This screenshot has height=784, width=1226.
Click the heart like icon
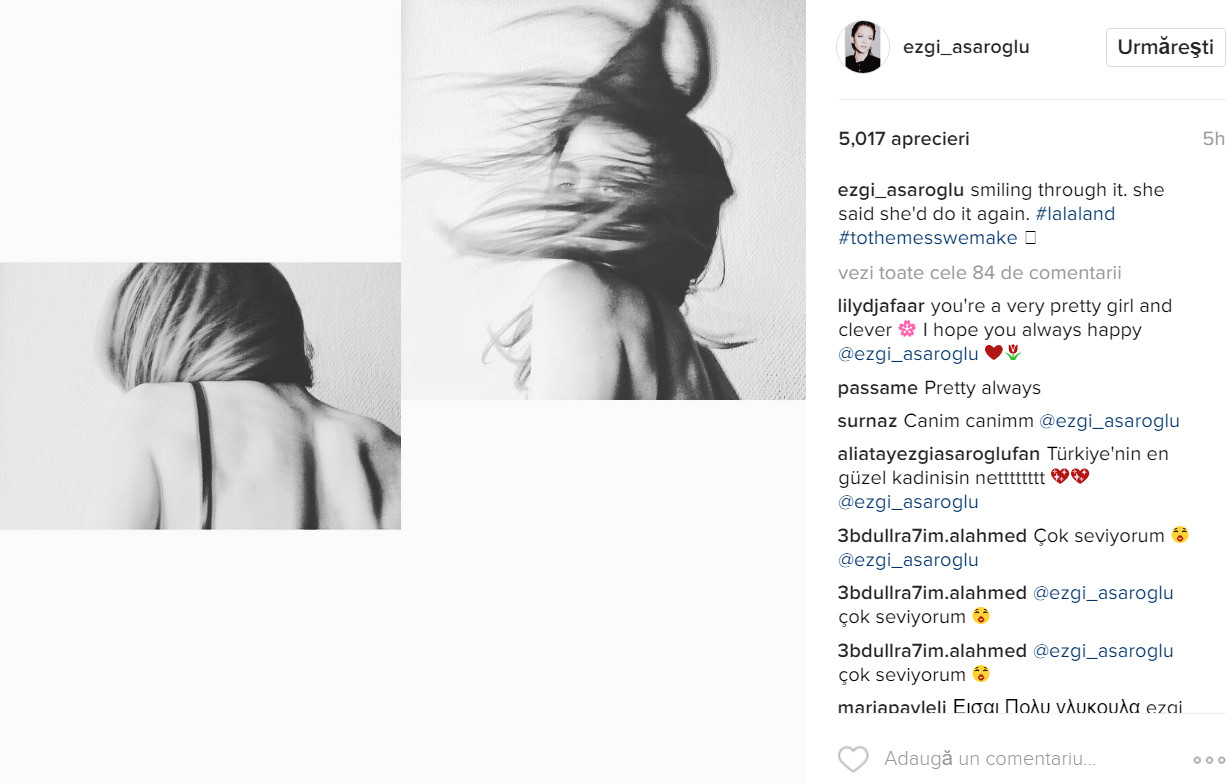pyautogui.click(x=853, y=759)
